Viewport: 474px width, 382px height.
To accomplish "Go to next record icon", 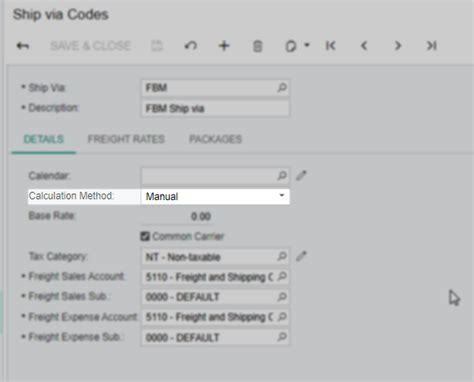I will click(398, 46).
